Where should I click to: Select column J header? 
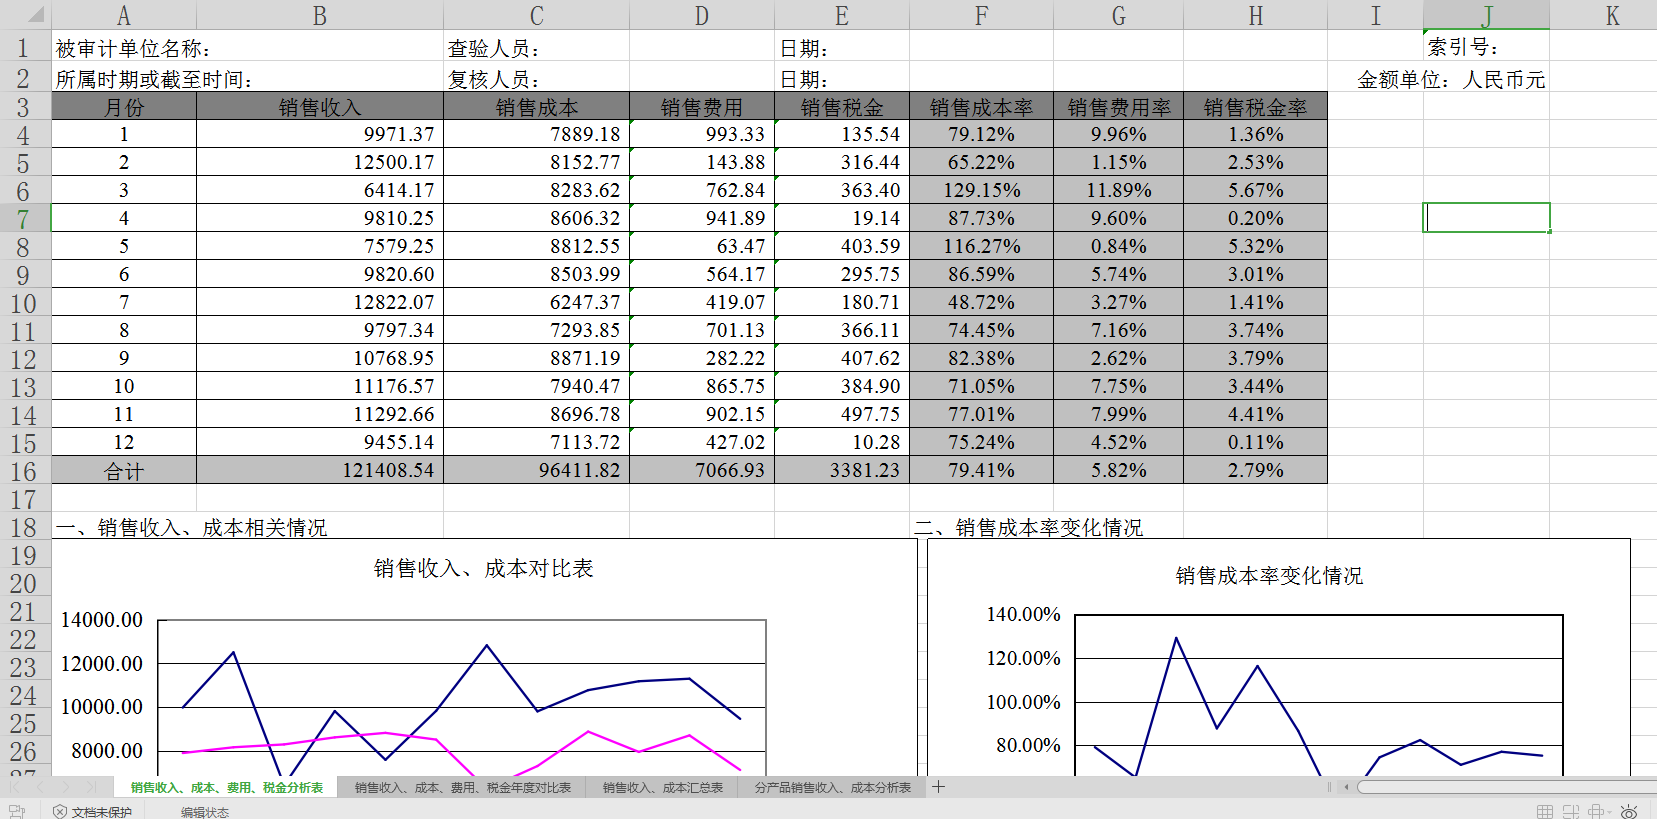coord(1486,15)
